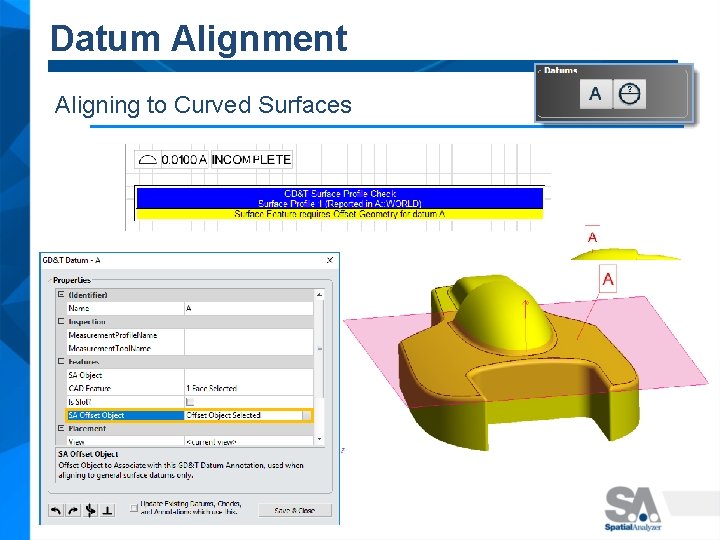The width and height of the screenshot is (720, 540).
Task: Collapse the Inspection section
Action: [x=61, y=321]
